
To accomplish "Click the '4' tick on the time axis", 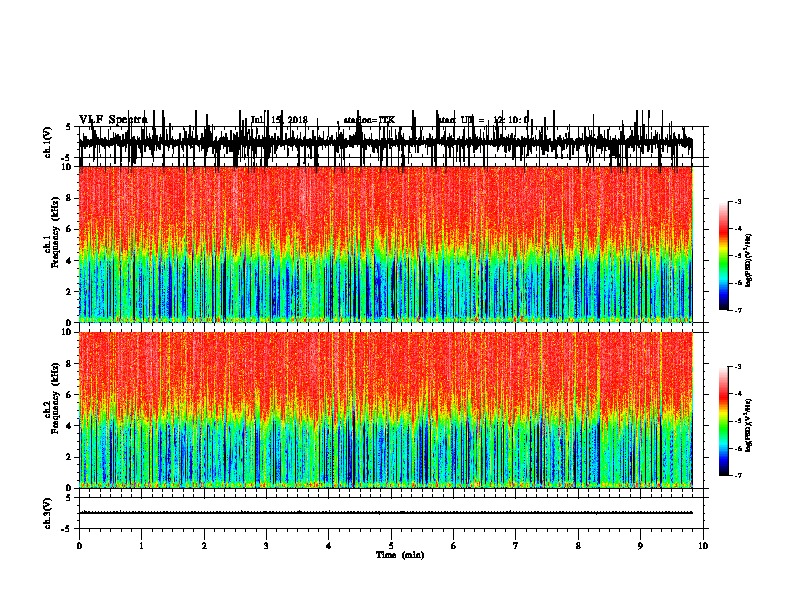I will tap(329, 546).
